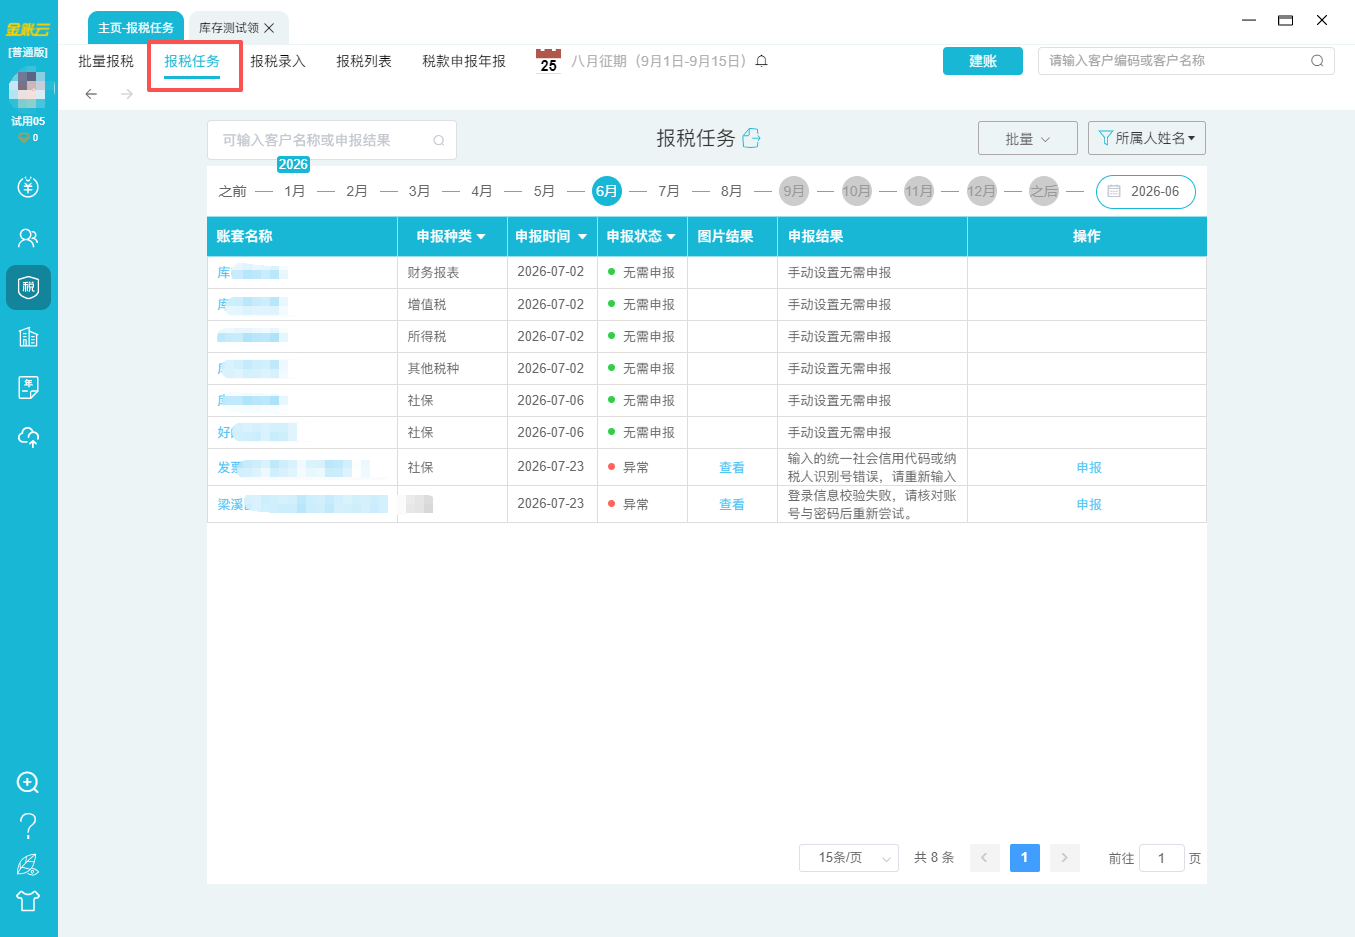Go forward with the right arrow
Screen dimensions: 1355x937
tap(127, 94)
